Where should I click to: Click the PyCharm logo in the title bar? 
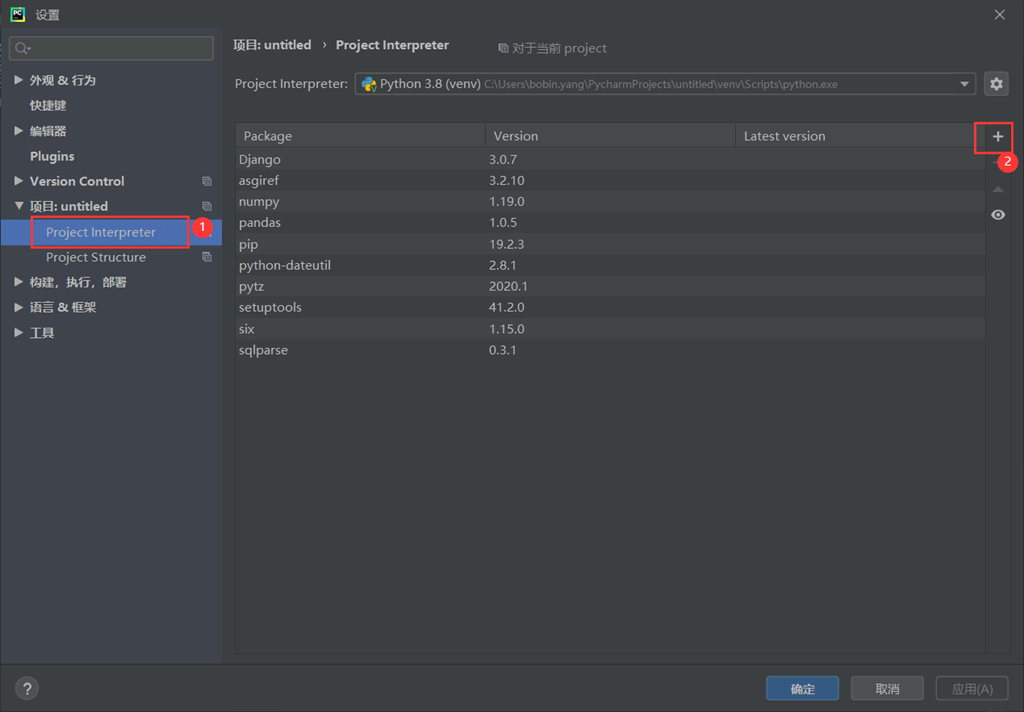click(x=18, y=14)
